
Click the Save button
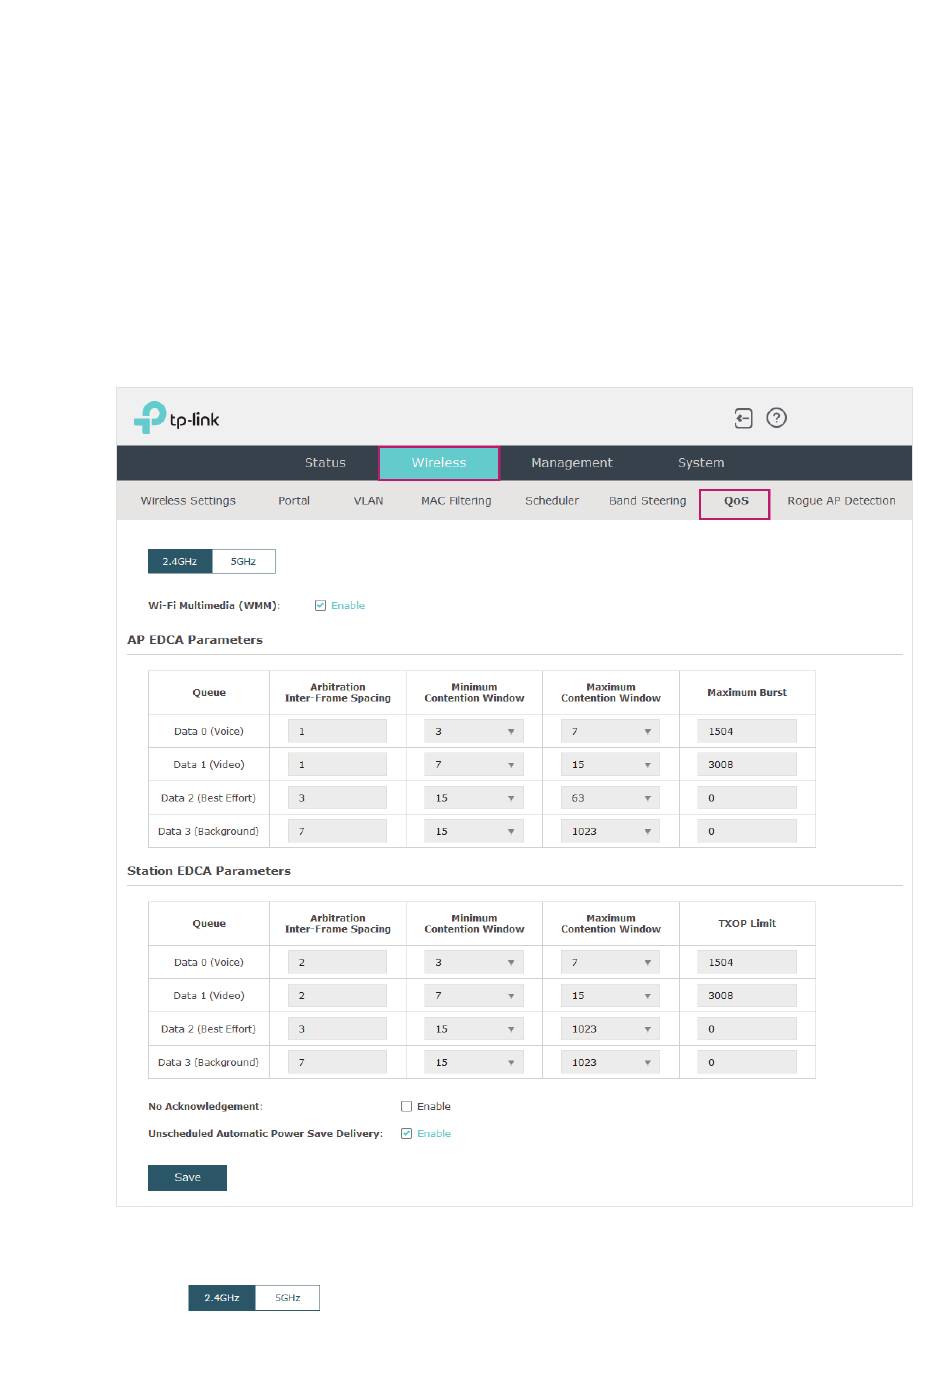[187, 1178]
